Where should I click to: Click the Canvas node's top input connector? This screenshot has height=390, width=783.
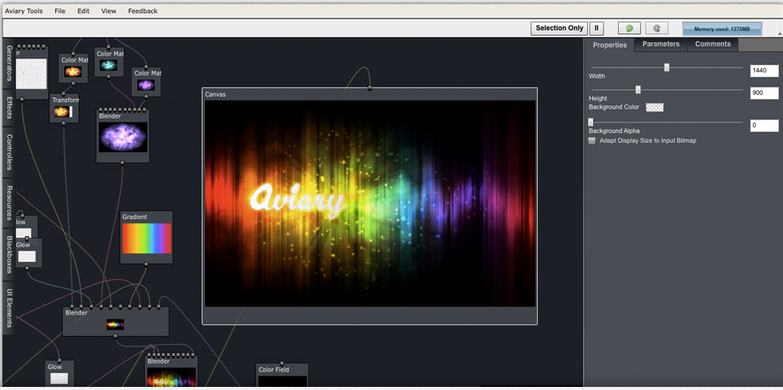[x=370, y=88]
